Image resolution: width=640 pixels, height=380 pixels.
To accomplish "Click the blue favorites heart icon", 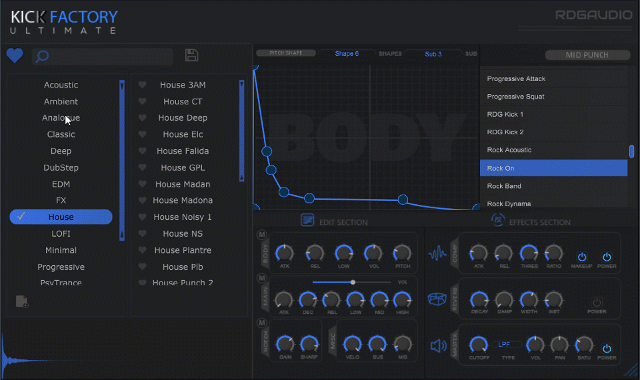I will (x=15, y=56).
